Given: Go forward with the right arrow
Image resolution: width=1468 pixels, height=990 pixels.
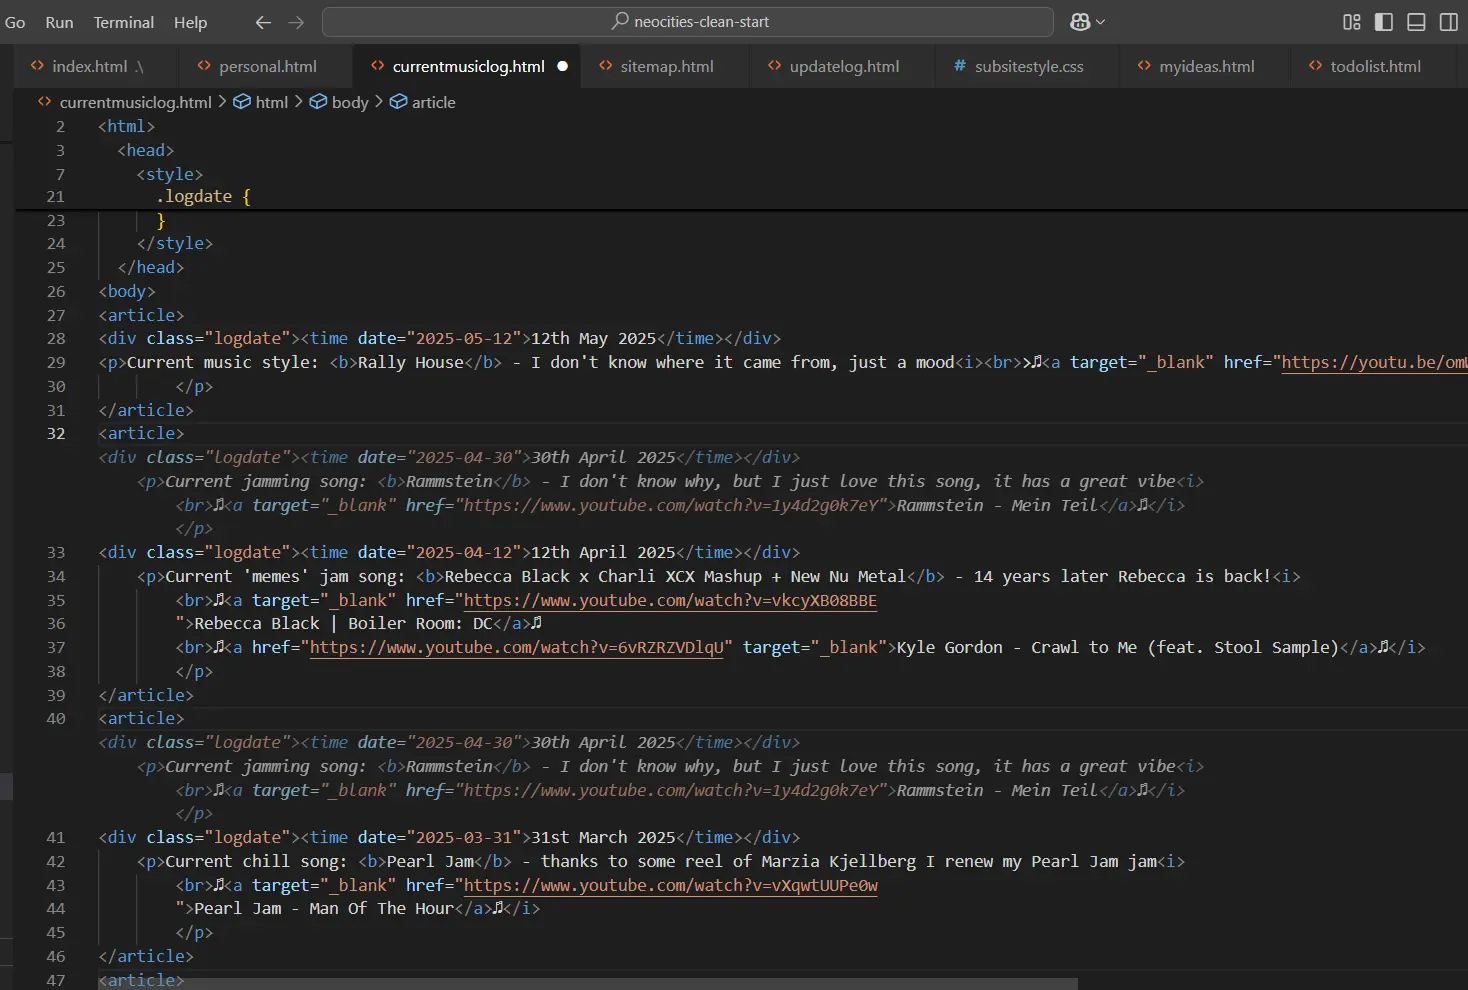Looking at the screenshot, I should [x=296, y=22].
